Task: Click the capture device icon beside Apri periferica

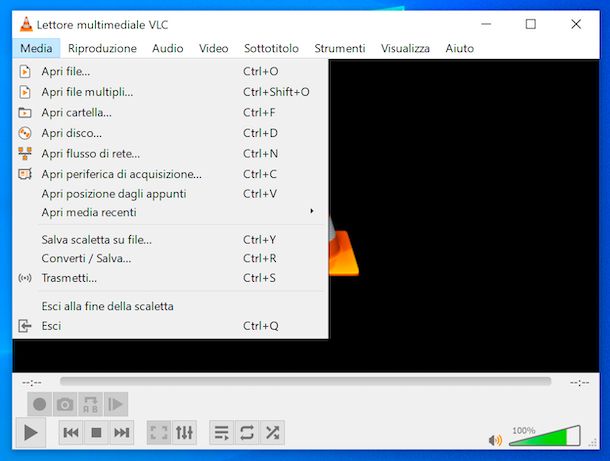Action: 25,174
